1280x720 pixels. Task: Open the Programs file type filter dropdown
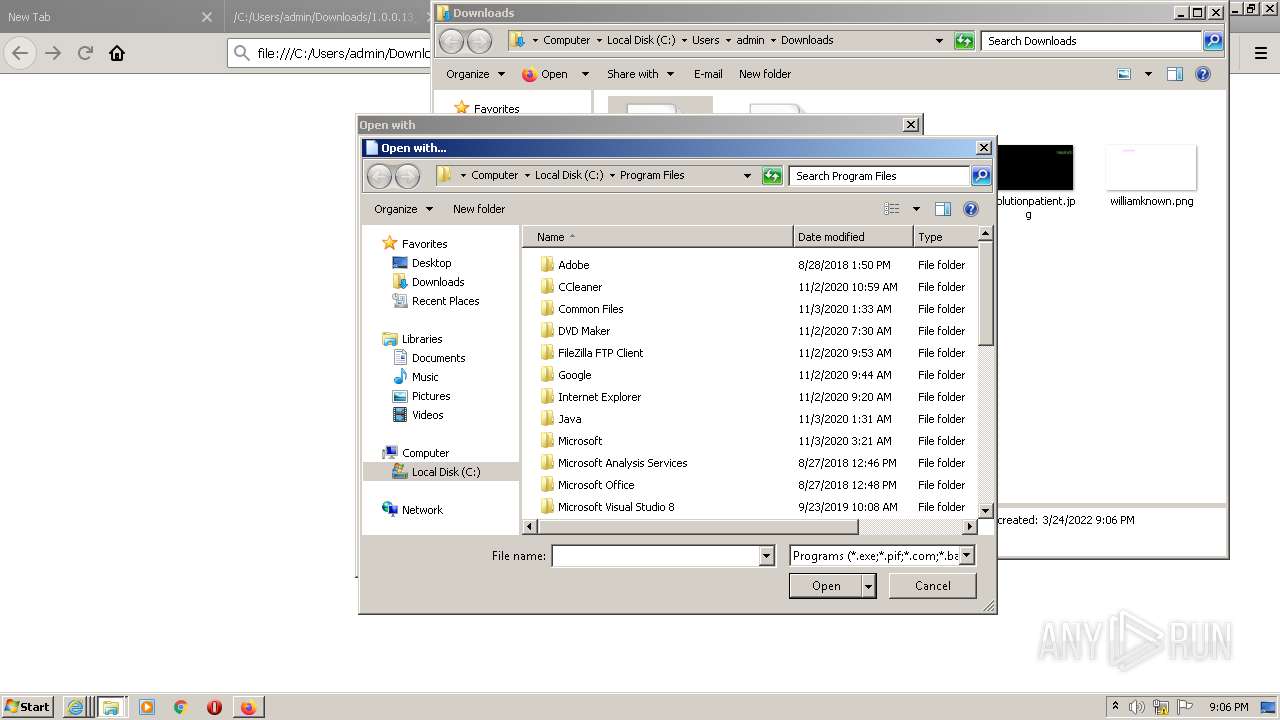click(x=966, y=556)
